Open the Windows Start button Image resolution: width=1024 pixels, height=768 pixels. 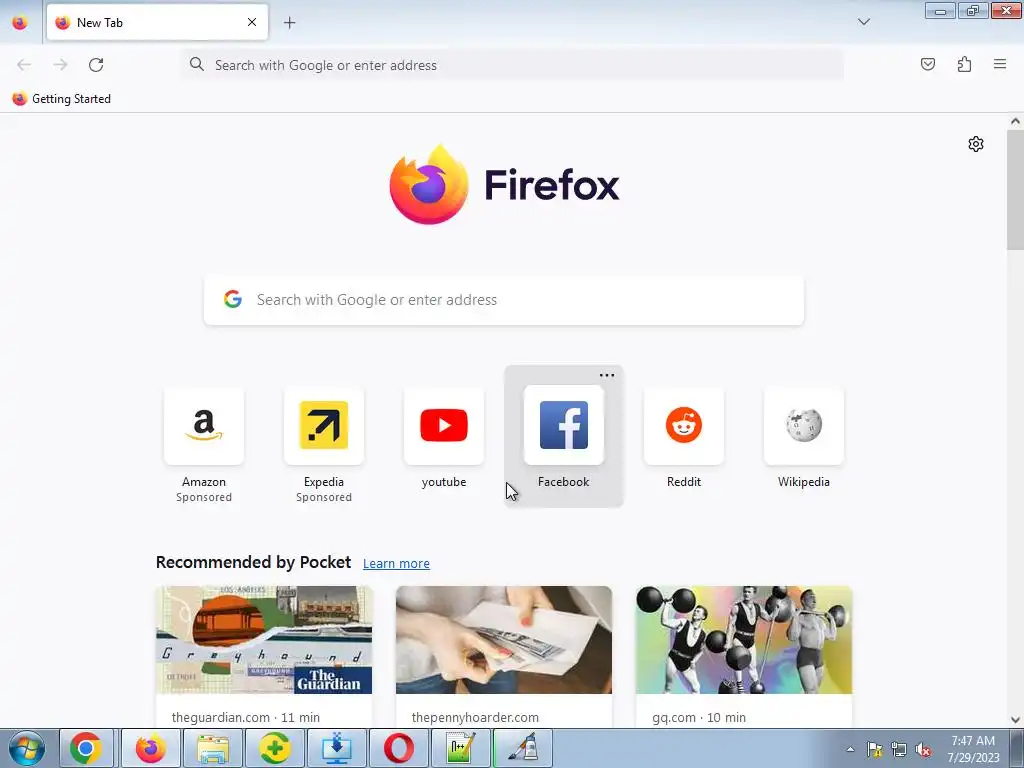pos(27,748)
